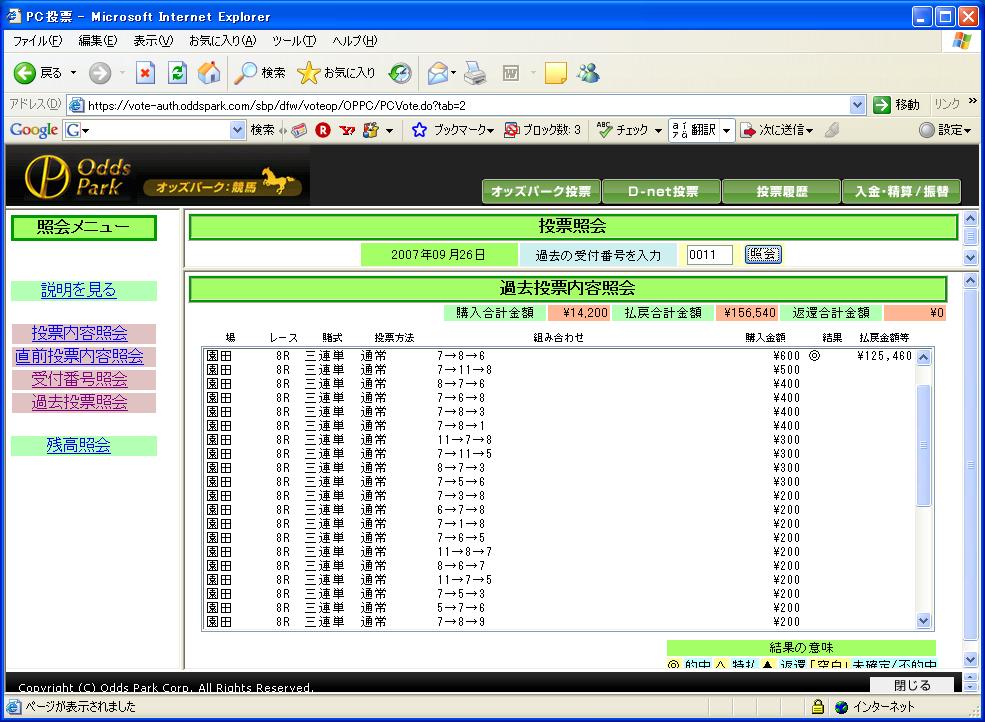
Task: Open the 表示(V) menu
Action: 153,41
